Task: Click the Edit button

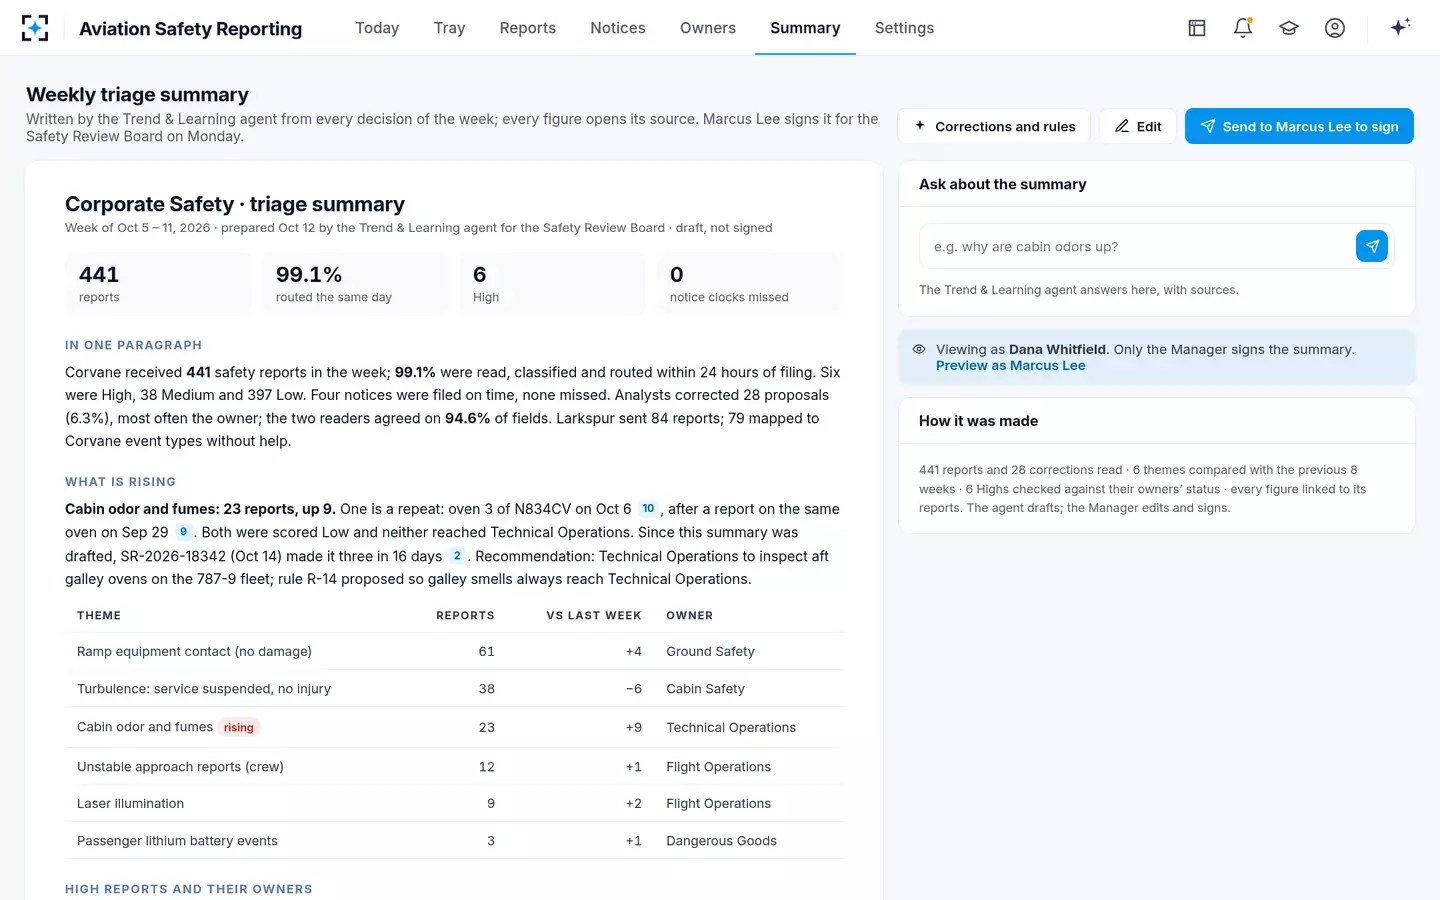Action: click(1138, 126)
